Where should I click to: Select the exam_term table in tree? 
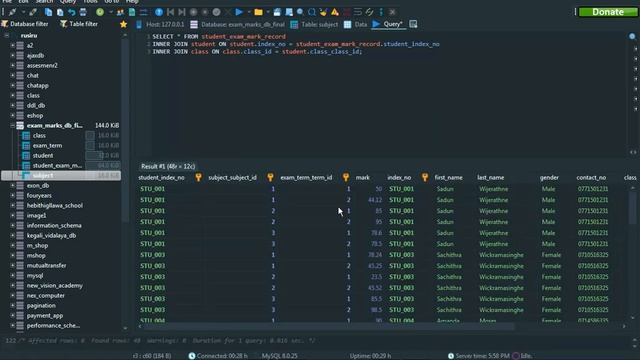coord(47,145)
